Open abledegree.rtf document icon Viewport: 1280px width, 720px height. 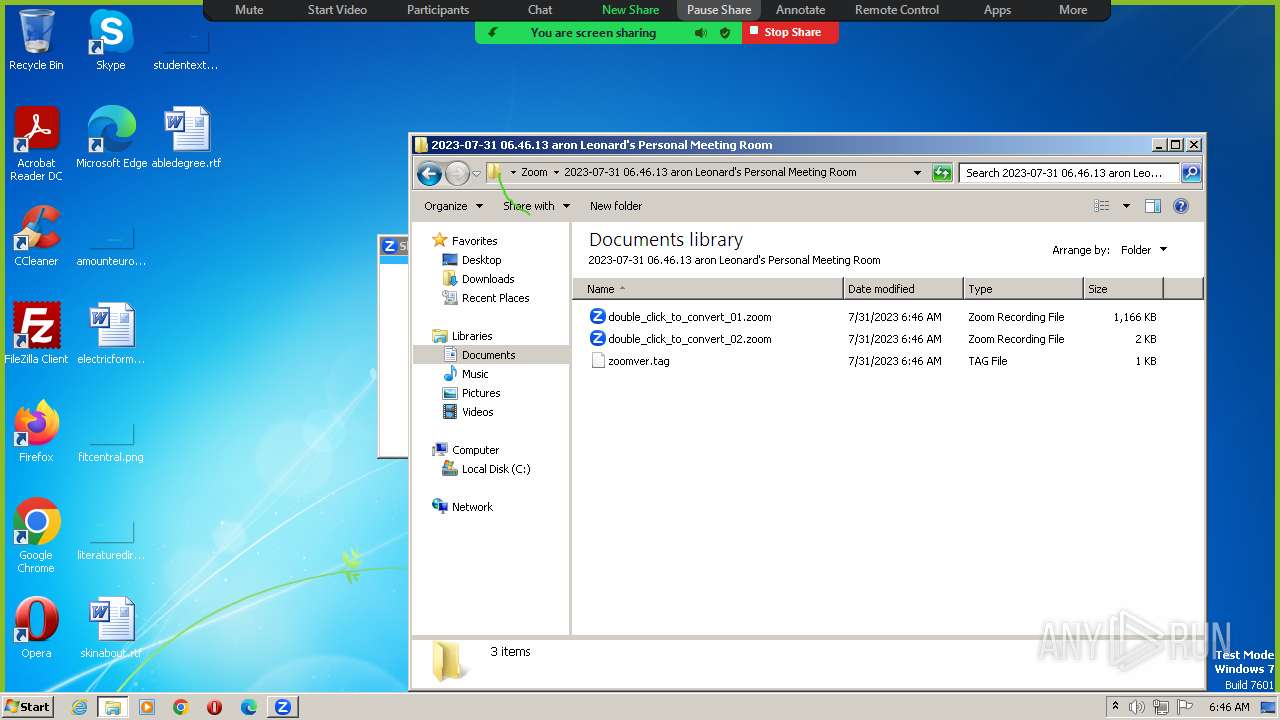pos(186,138)
